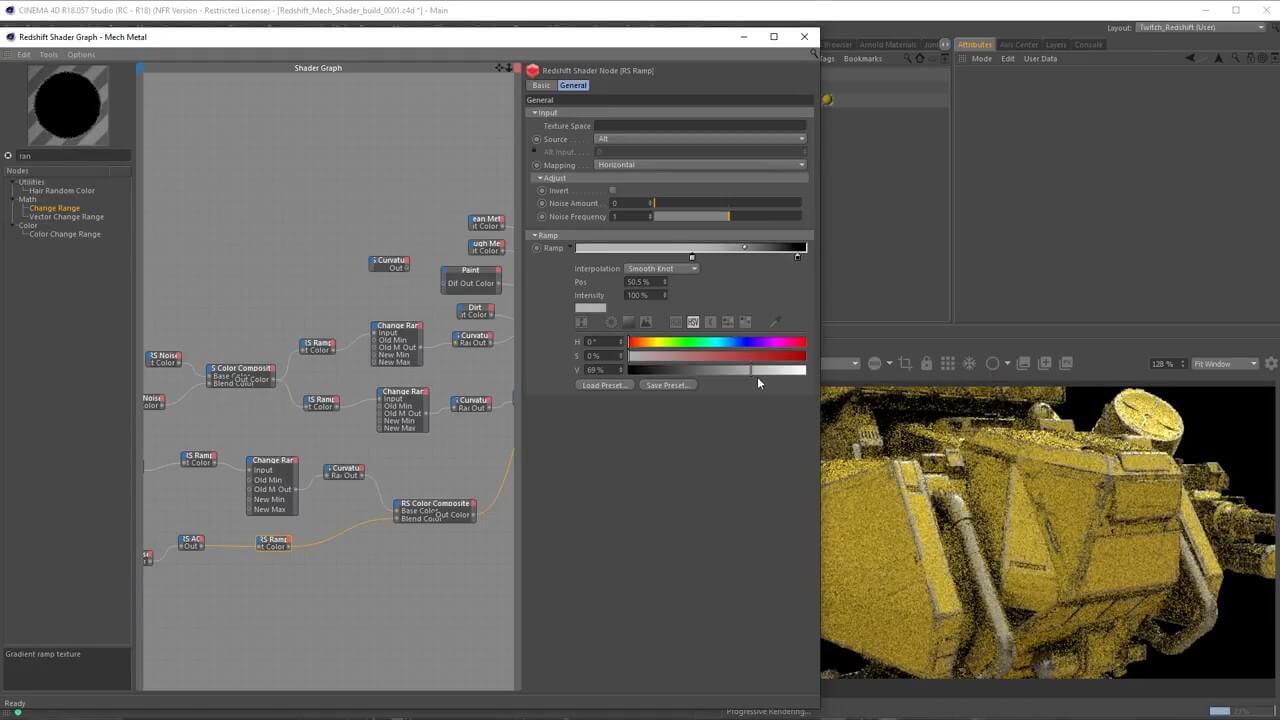Screen dimensions: 1280x720
Task: Click the back arrow in Attributes panel
Action: [1189, 59]
